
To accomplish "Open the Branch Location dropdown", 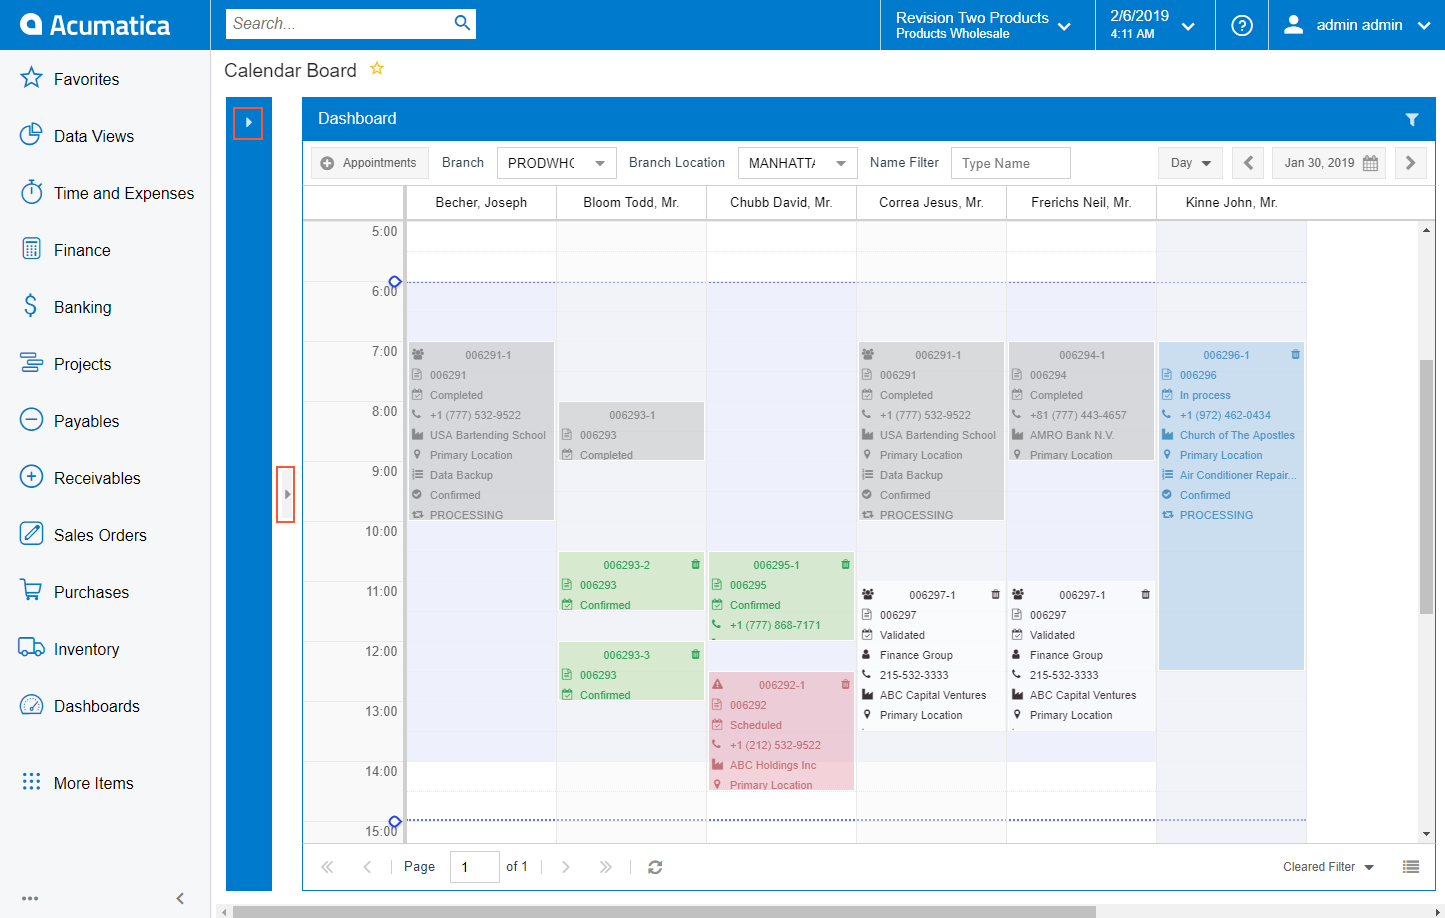I will [x=797, y=163].
